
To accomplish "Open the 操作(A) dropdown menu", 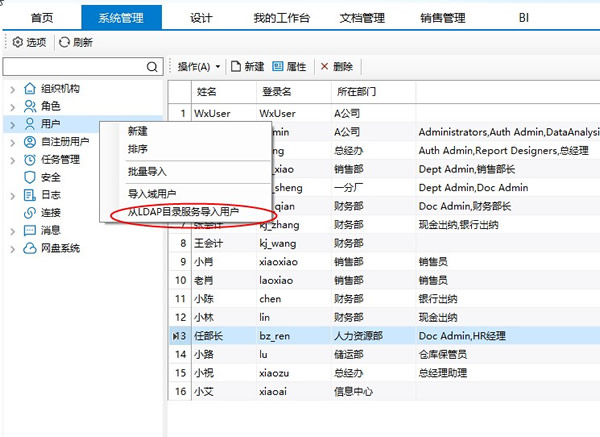I will coord(199,67).
